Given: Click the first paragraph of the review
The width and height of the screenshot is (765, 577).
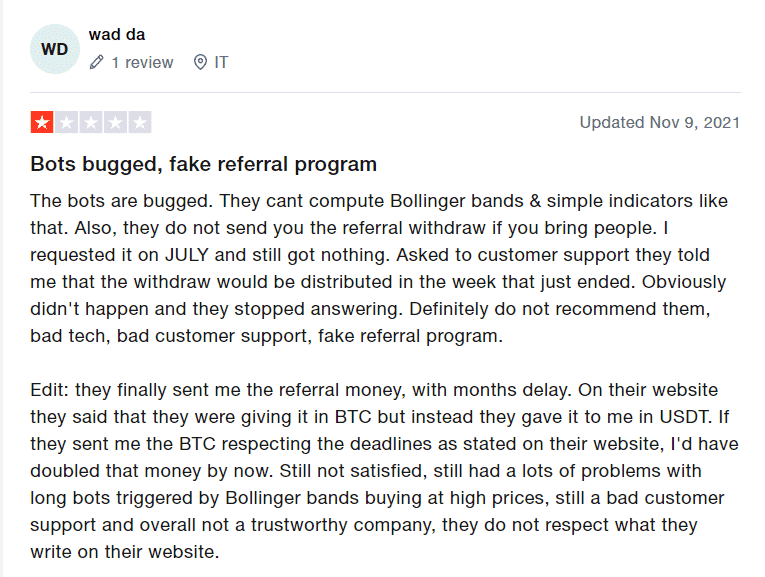Looking at the screenshot, I should (x=379, y=268).
